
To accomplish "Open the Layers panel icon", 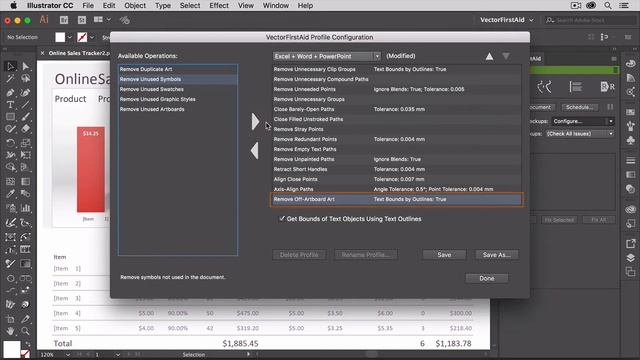I will point(631,258).
